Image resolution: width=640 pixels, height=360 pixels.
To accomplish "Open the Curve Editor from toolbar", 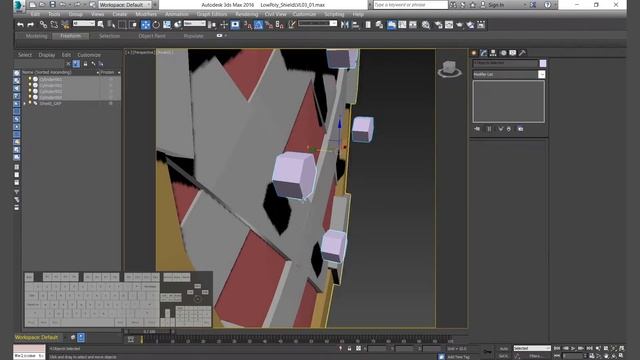I will tap(402, 25).
